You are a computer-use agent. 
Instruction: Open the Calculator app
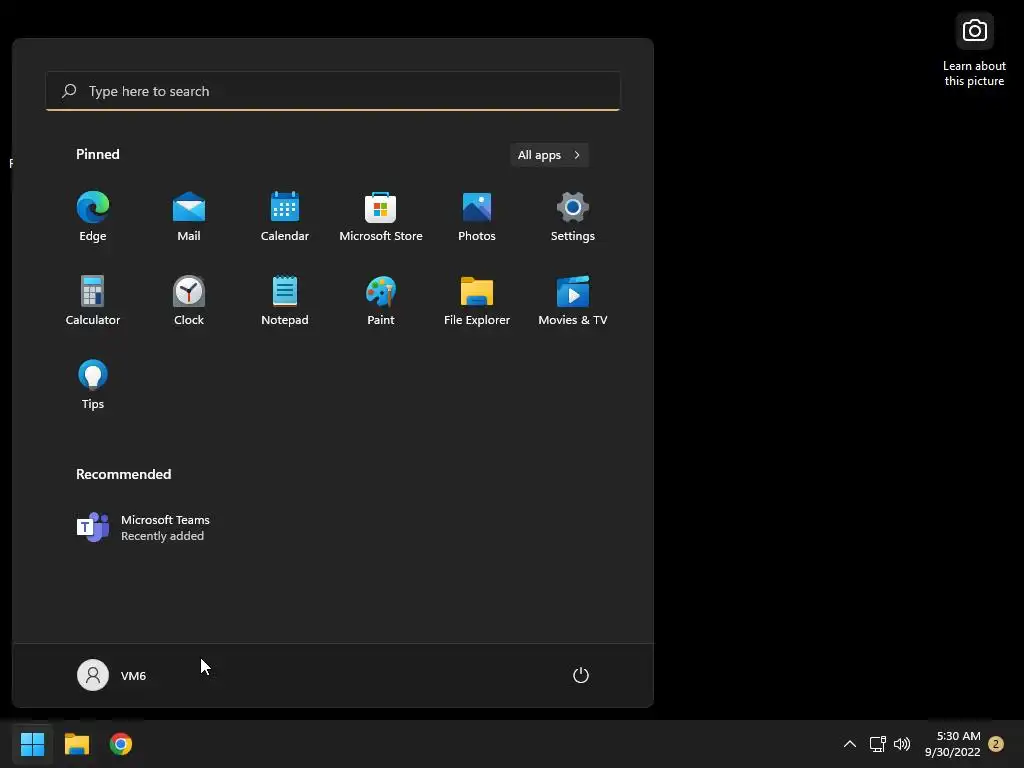(93, 301)
